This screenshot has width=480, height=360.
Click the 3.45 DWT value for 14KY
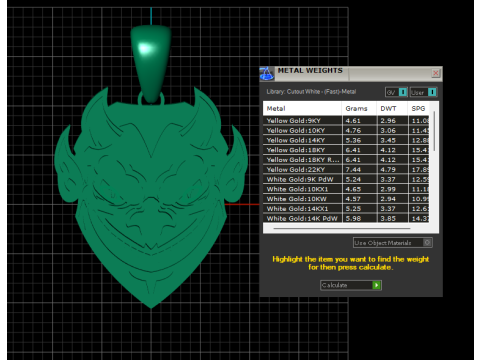tap(388, 140)
